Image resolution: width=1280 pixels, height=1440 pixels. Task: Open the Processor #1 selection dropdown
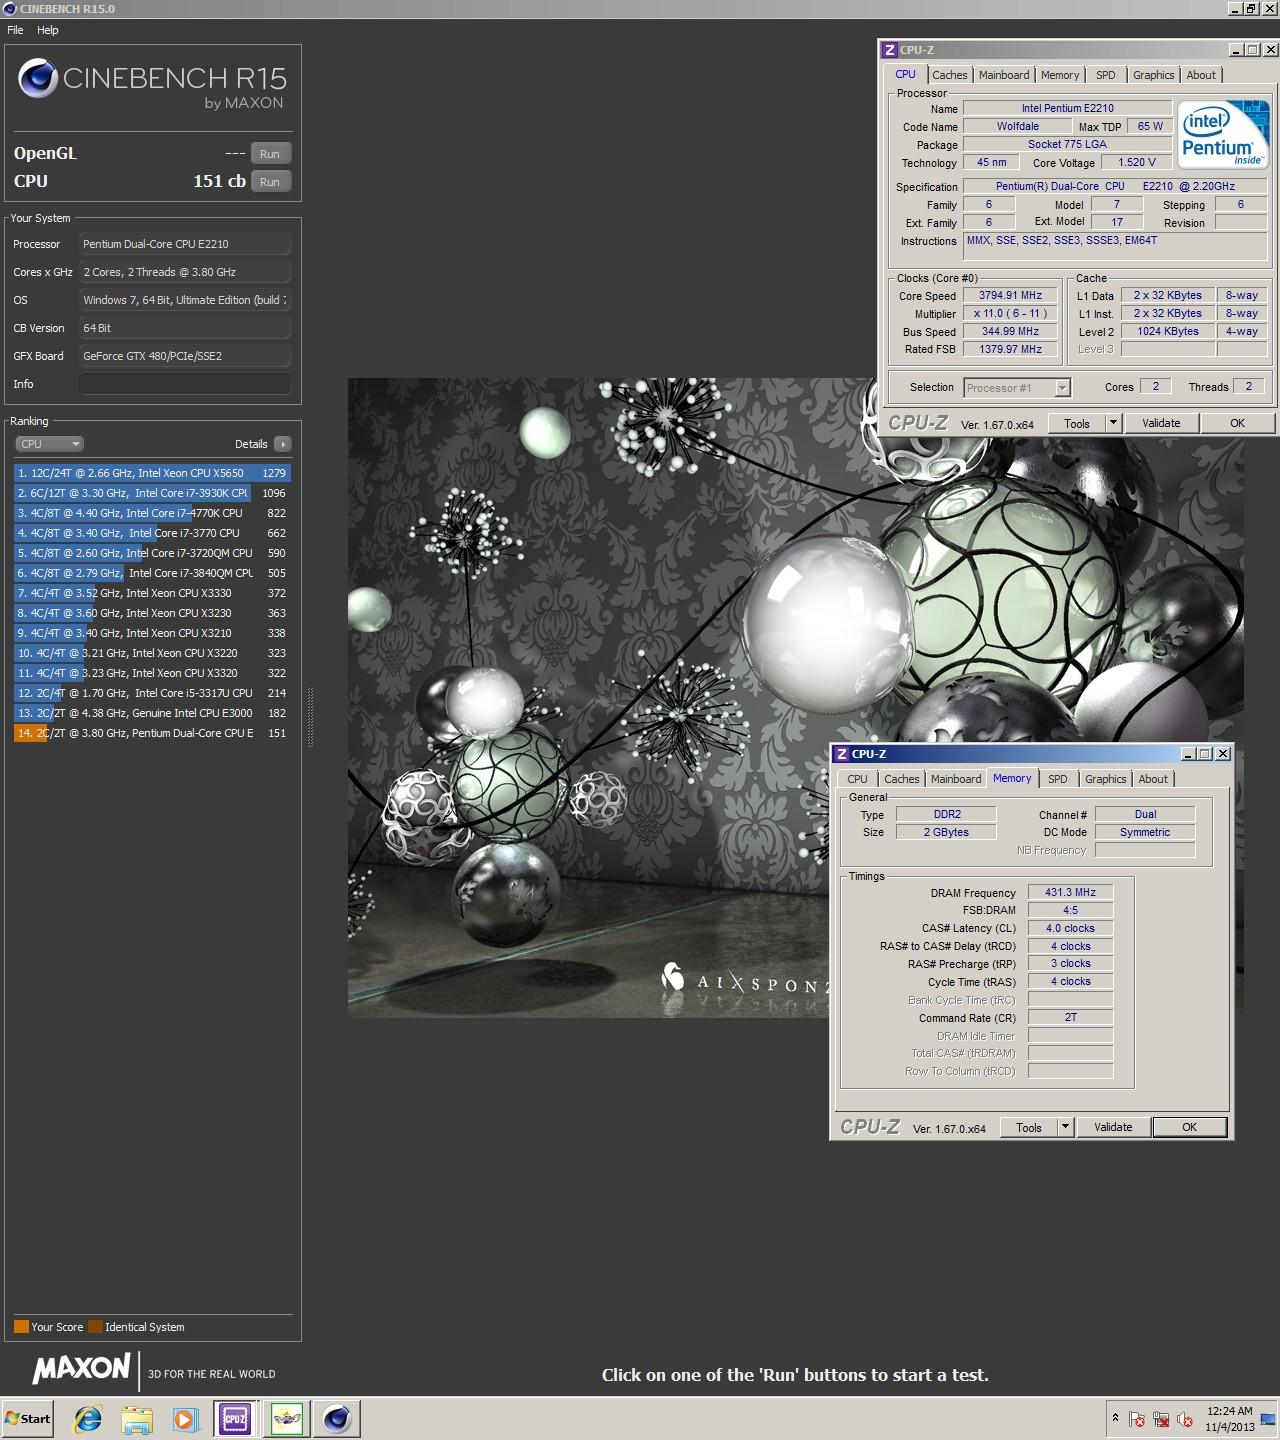1017,388
